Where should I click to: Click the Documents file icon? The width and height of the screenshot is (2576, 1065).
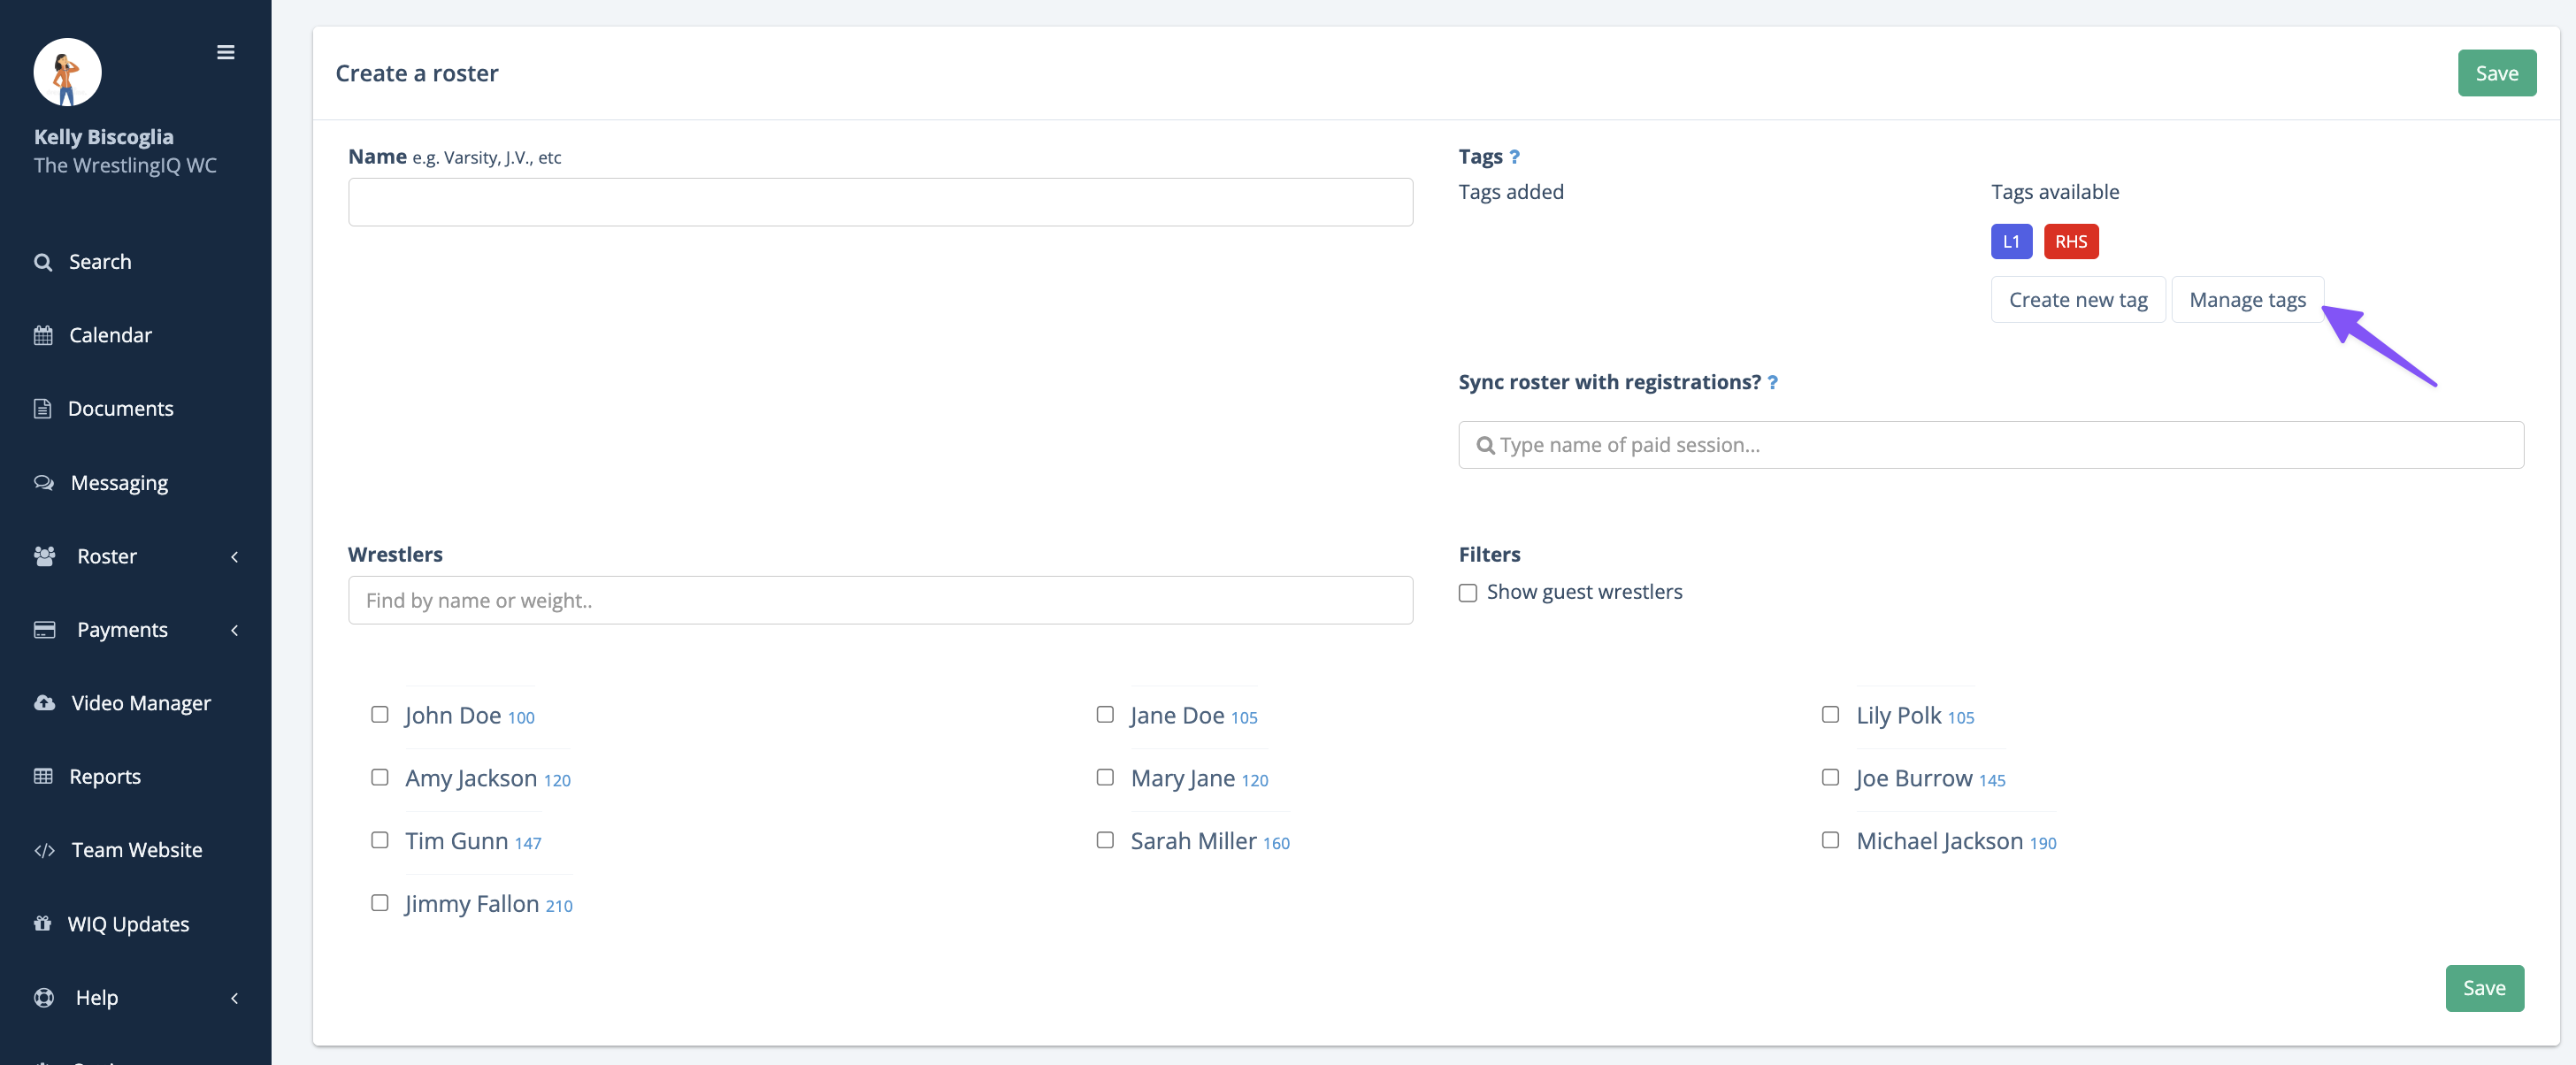tap(42, 408)
